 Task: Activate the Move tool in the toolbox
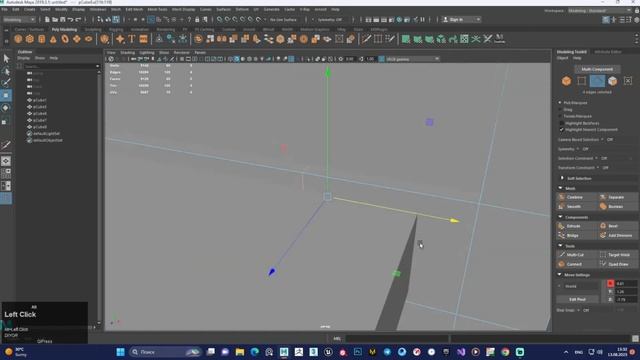6,96
